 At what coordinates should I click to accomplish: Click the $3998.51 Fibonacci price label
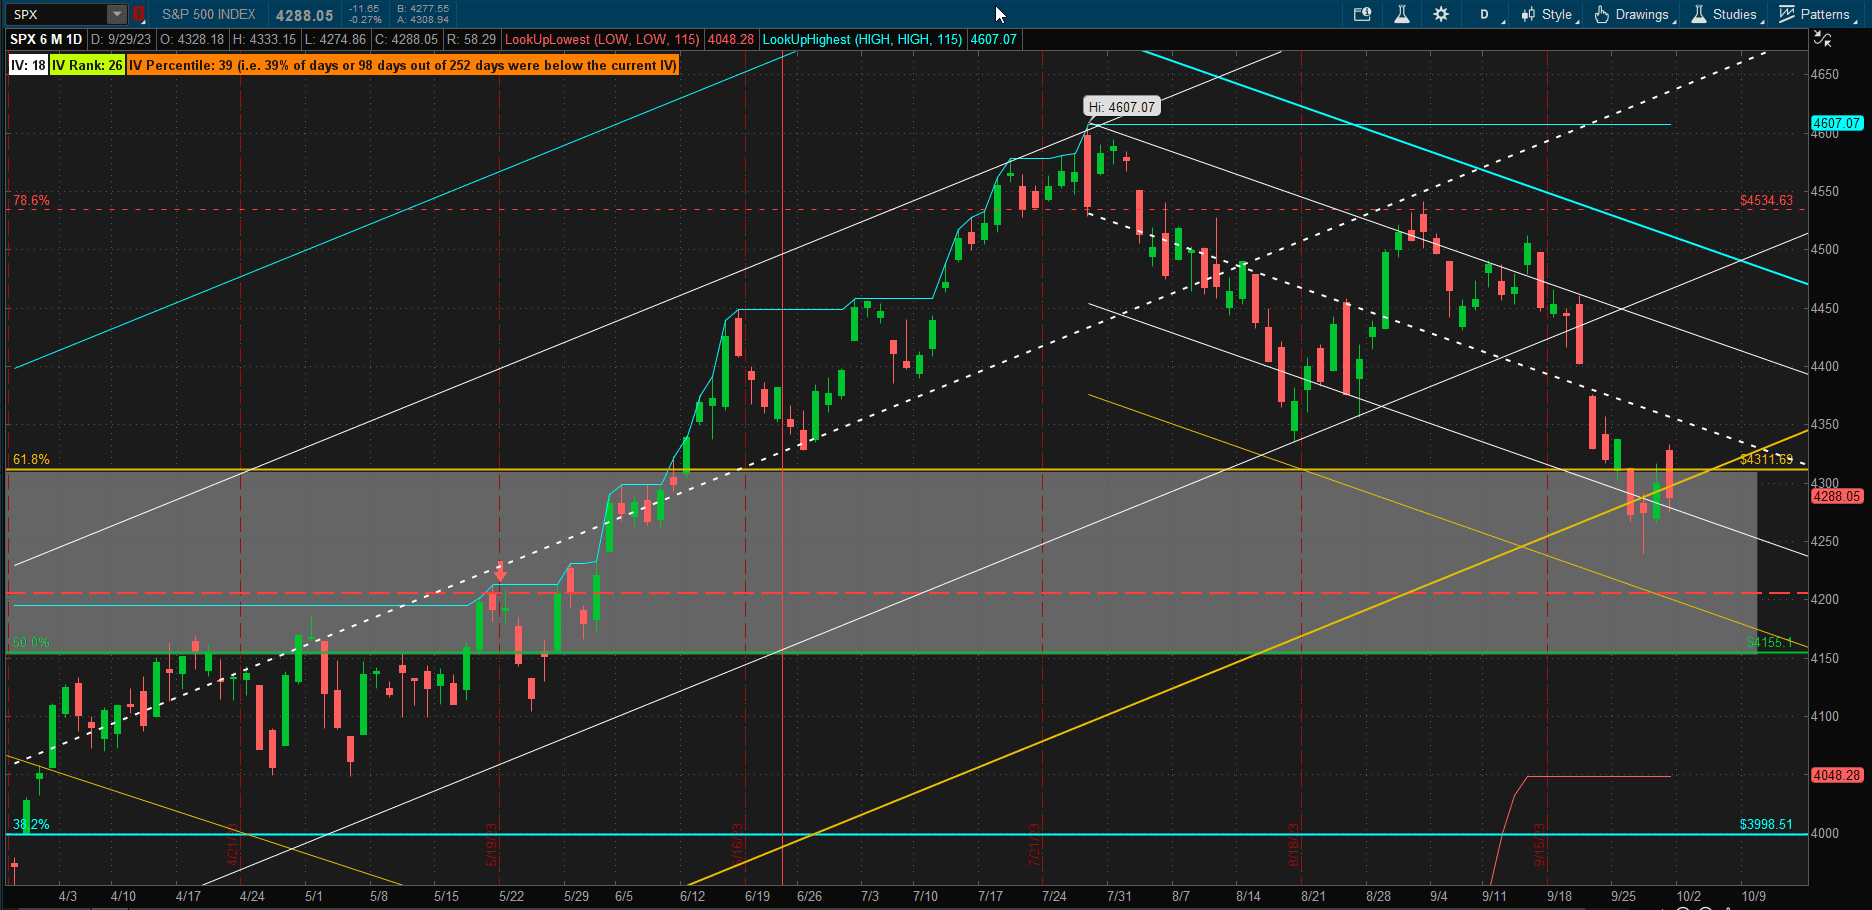pos(1766,824)
